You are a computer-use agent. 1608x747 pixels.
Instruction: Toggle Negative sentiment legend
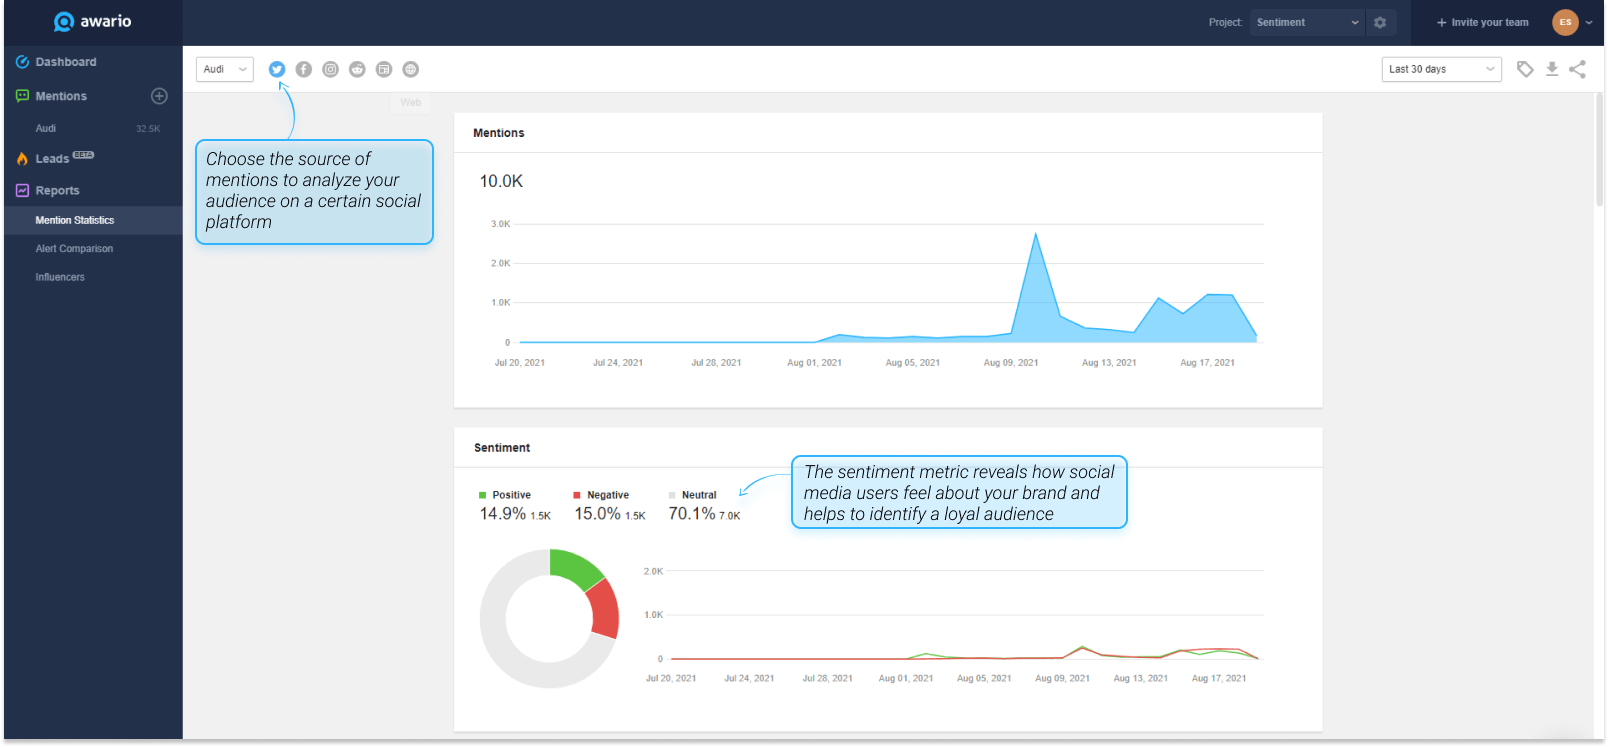click(x=601, y=495)
